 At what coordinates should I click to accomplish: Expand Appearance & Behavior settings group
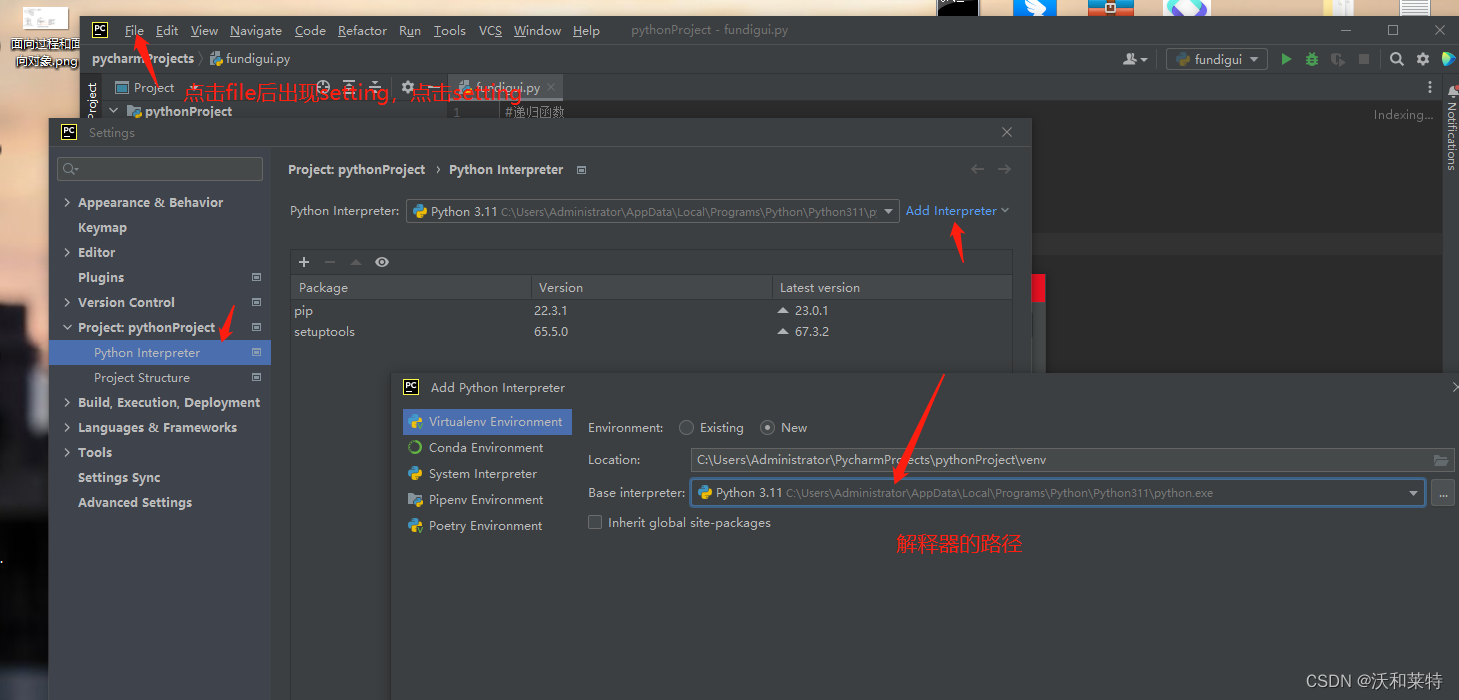click(67, 203)
